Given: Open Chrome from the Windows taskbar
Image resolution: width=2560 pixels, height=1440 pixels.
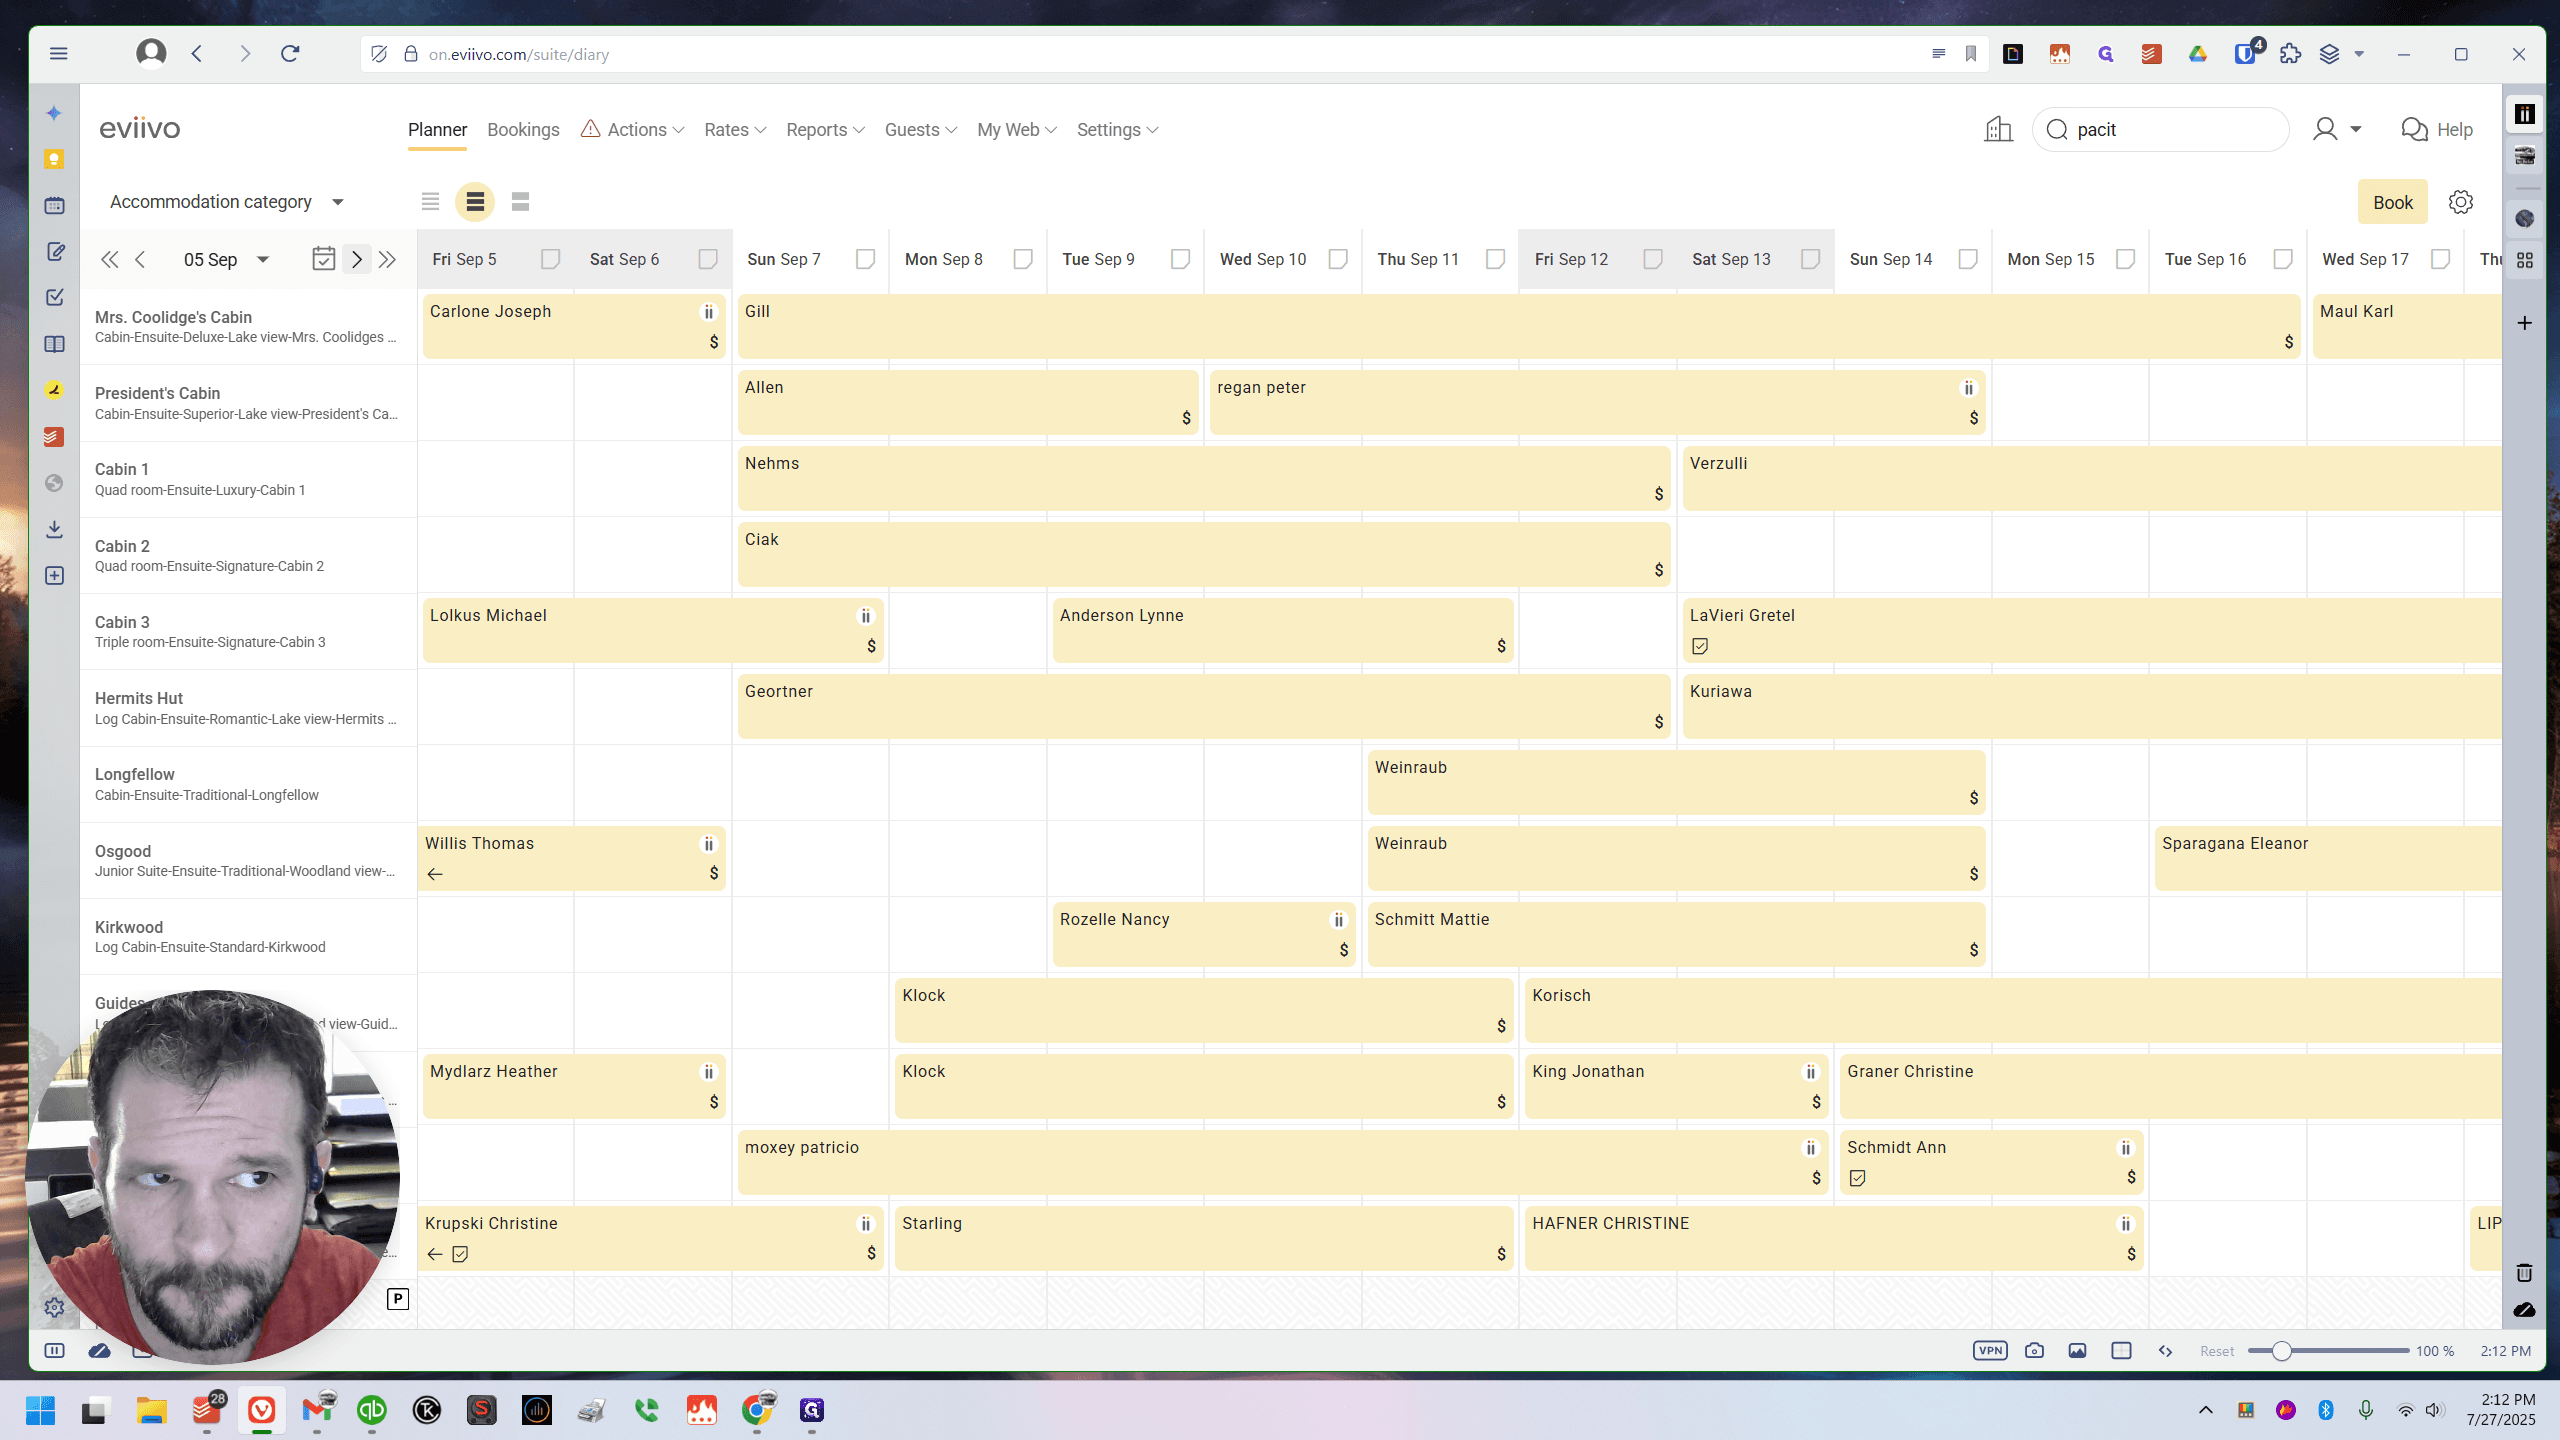Looking at the screenshot, I should [x=757, y=1410].
